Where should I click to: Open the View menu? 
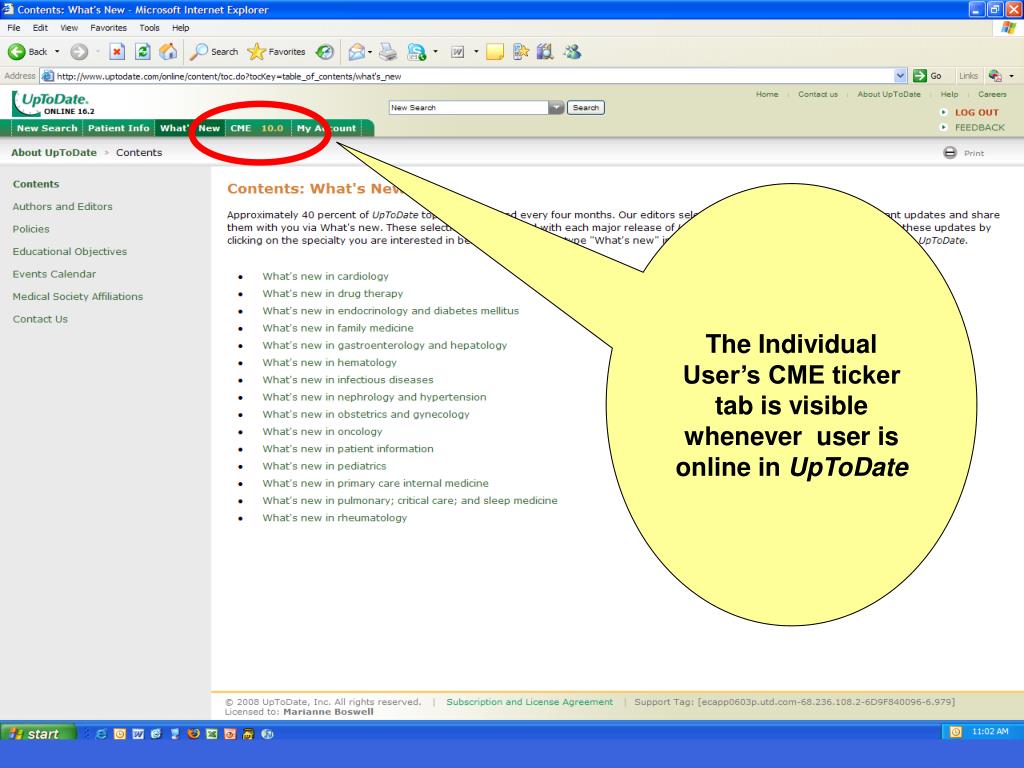69,27
